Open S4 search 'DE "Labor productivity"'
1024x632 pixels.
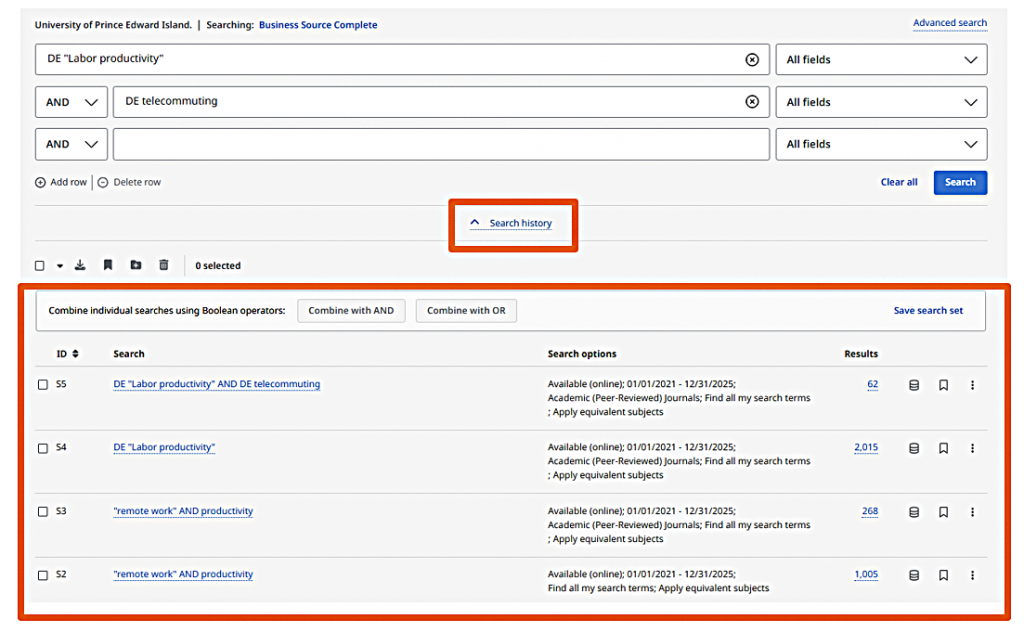(164, 447)
